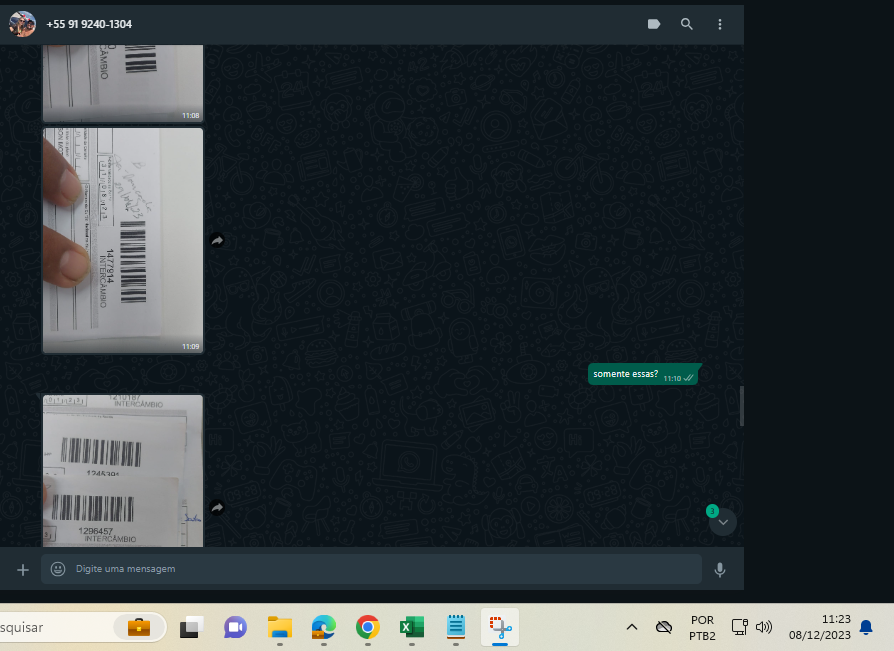Open Notepad from the taskbar
The height and width of the screenshot is (651, 894).
pyautogui.click(x=456, y=627)
